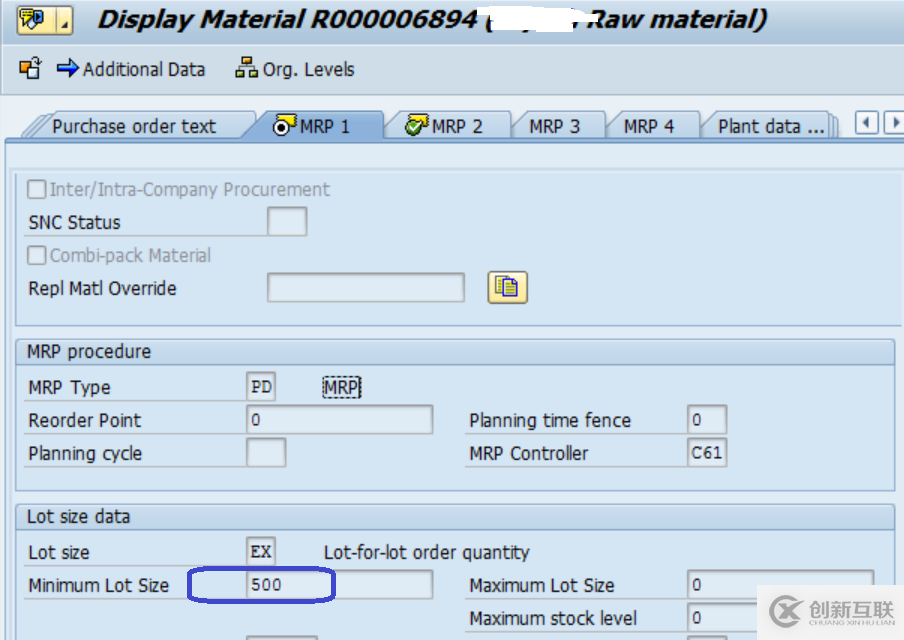Click the Maximum Lot Size label
Screen dimensions: 904x640
click(x=542, y=585)
